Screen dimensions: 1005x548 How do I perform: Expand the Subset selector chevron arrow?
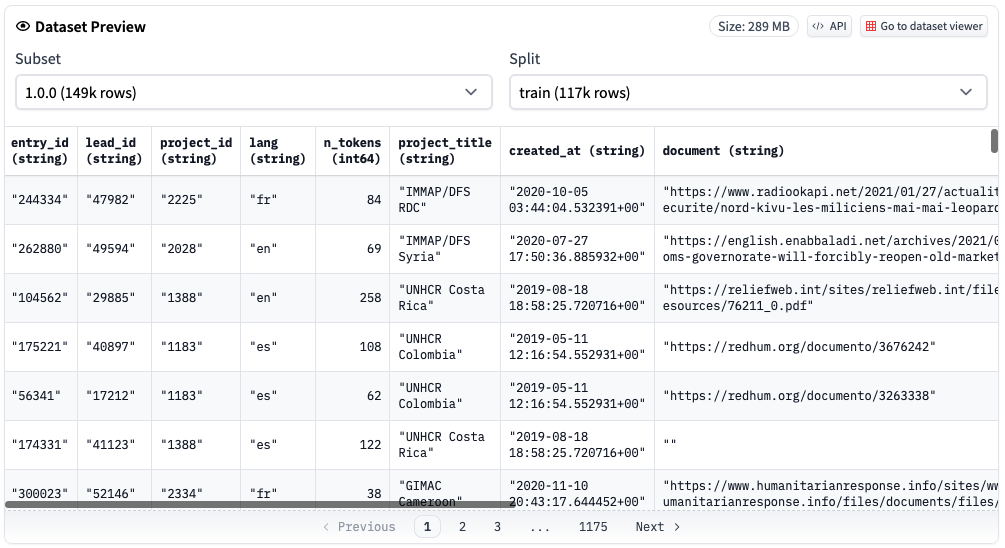pyautogui.click(x=471, y=92)
